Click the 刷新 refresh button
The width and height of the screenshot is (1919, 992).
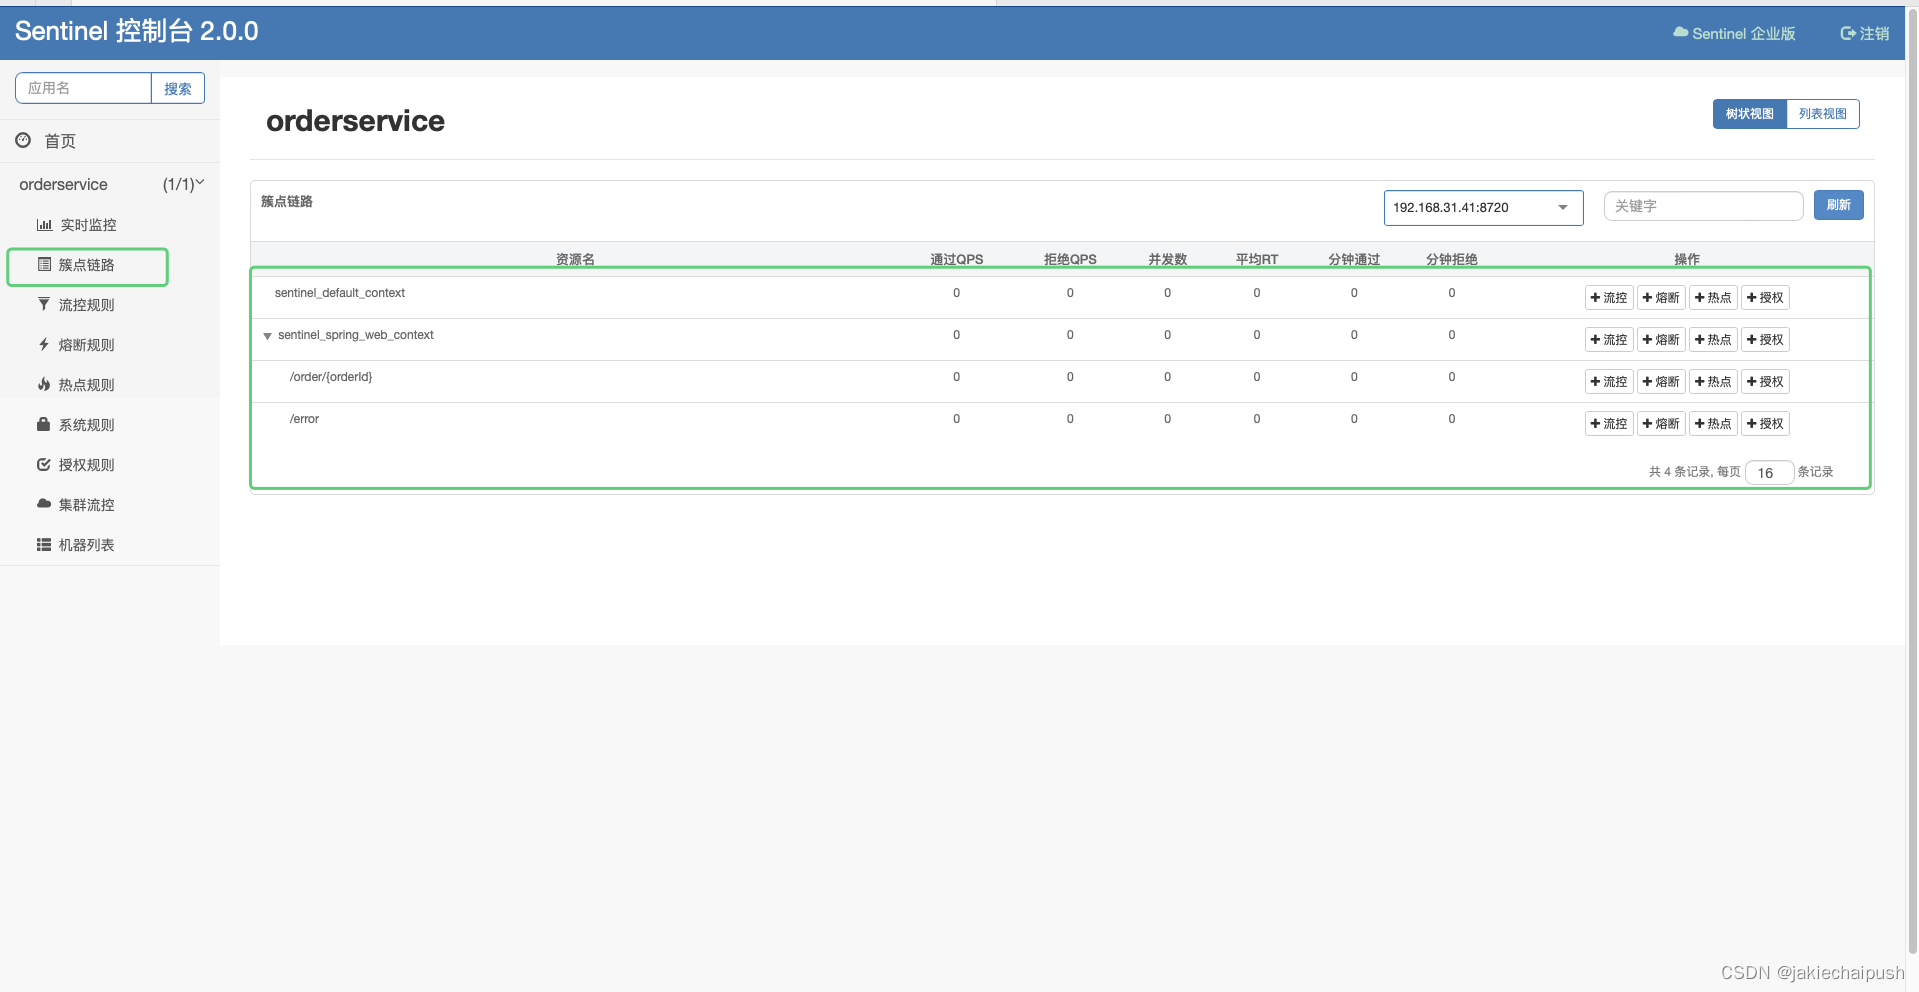[x=1838, y=205]
